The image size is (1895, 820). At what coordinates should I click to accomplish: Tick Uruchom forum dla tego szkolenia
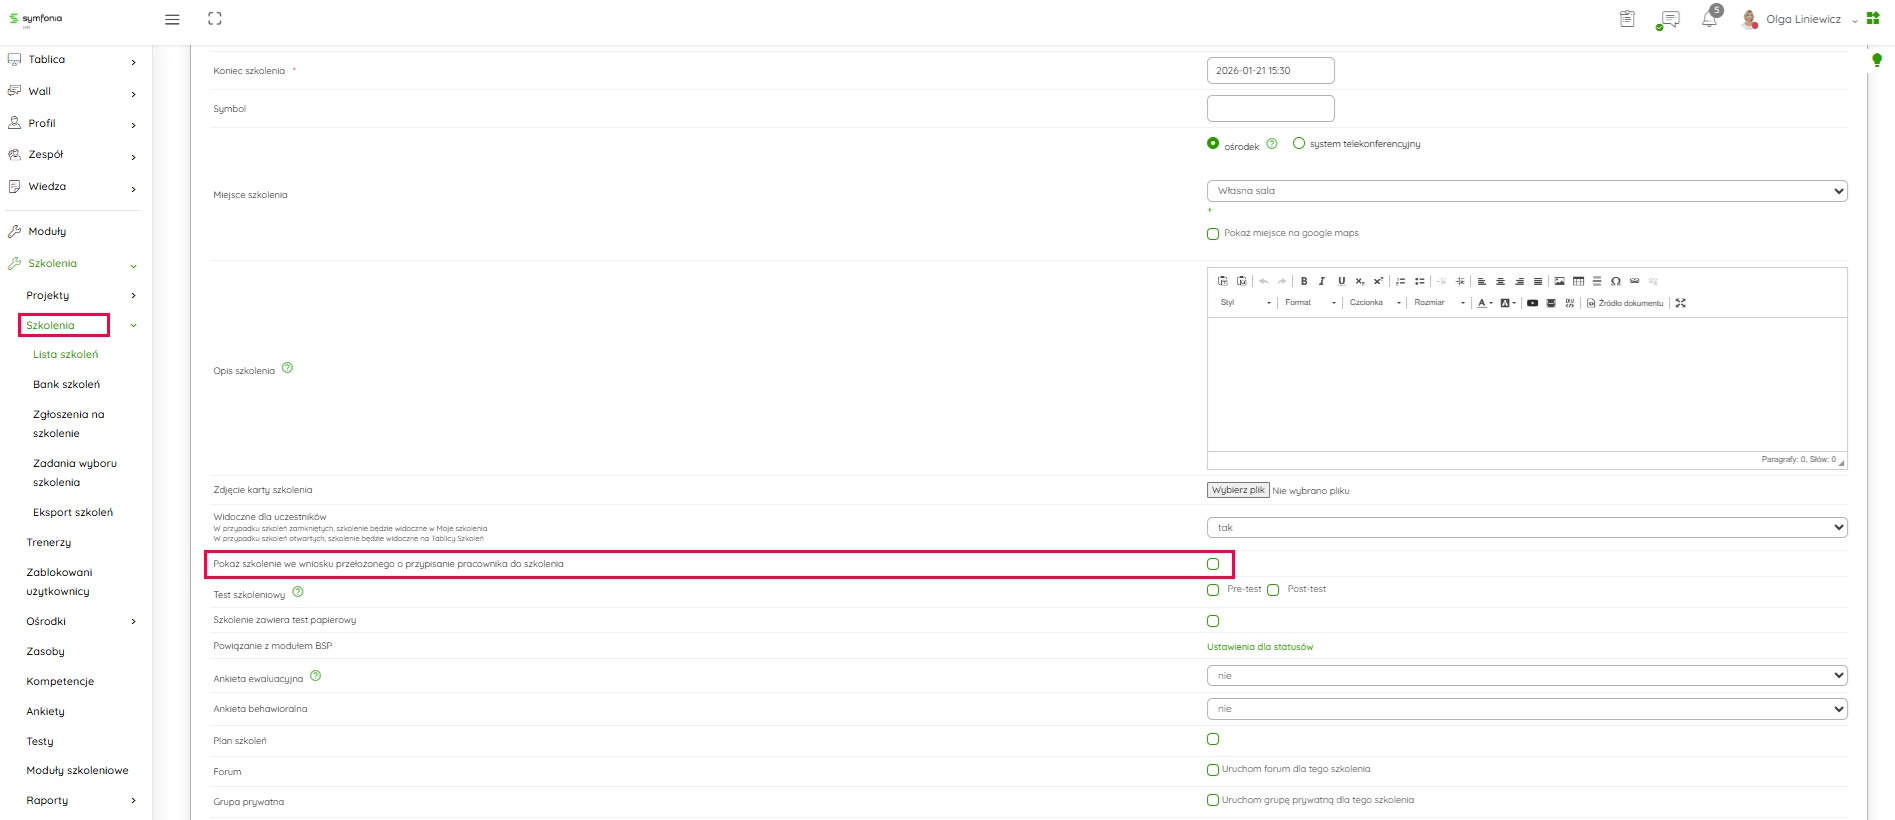tap(1213, 770)
